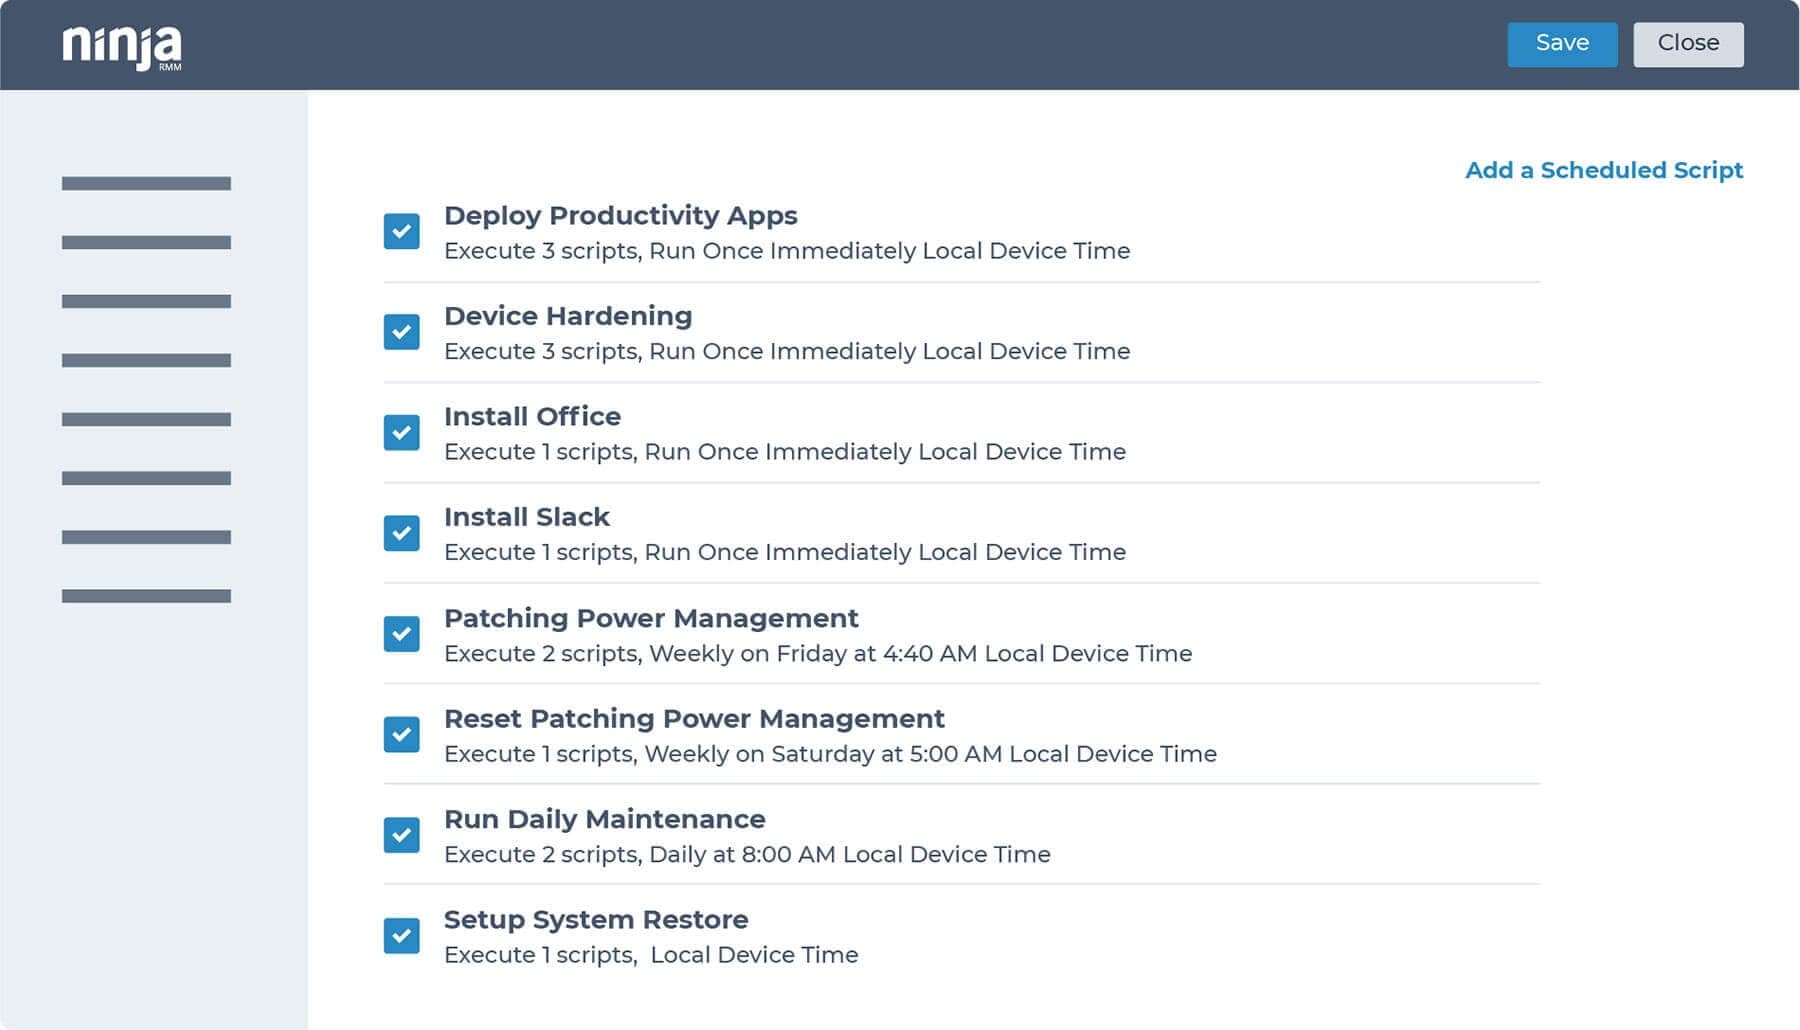Select the second sidebar navigation item
The width and height of the screenshot is (1800, 1030).
click(146, 242)
